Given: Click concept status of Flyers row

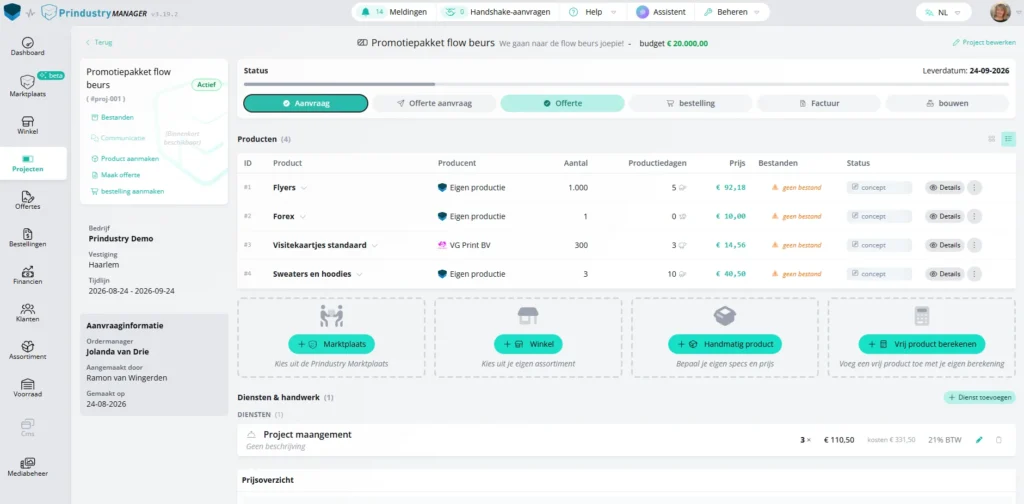Looking at the screenshot, I should [x=879, y=187].
